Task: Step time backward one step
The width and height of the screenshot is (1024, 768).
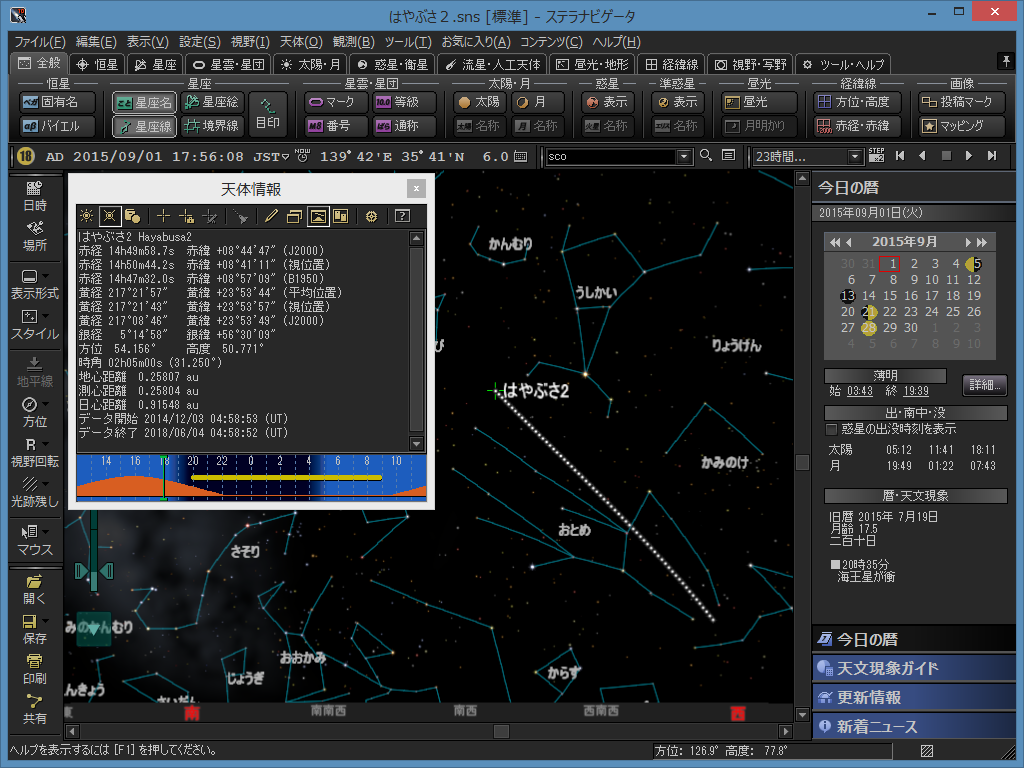Action: click(923, 155)
